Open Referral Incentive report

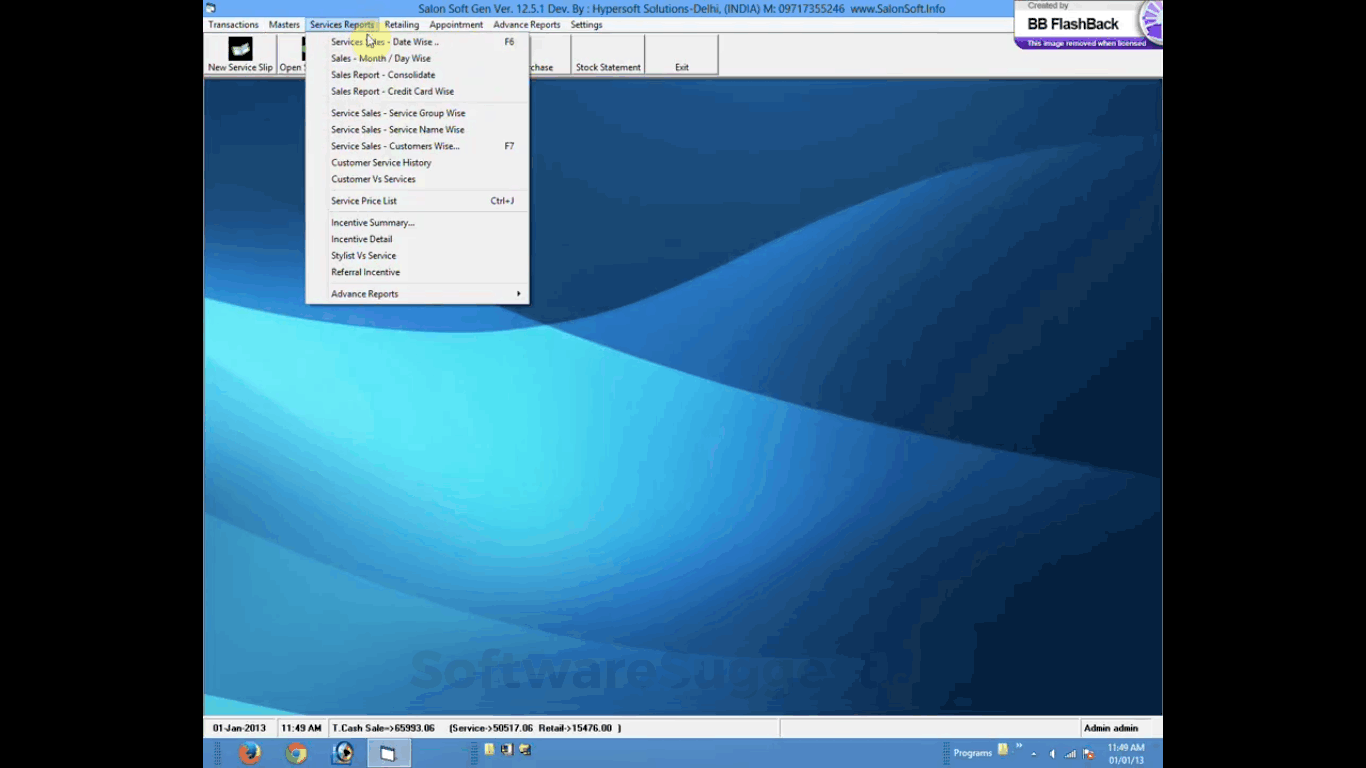[418, 272]
